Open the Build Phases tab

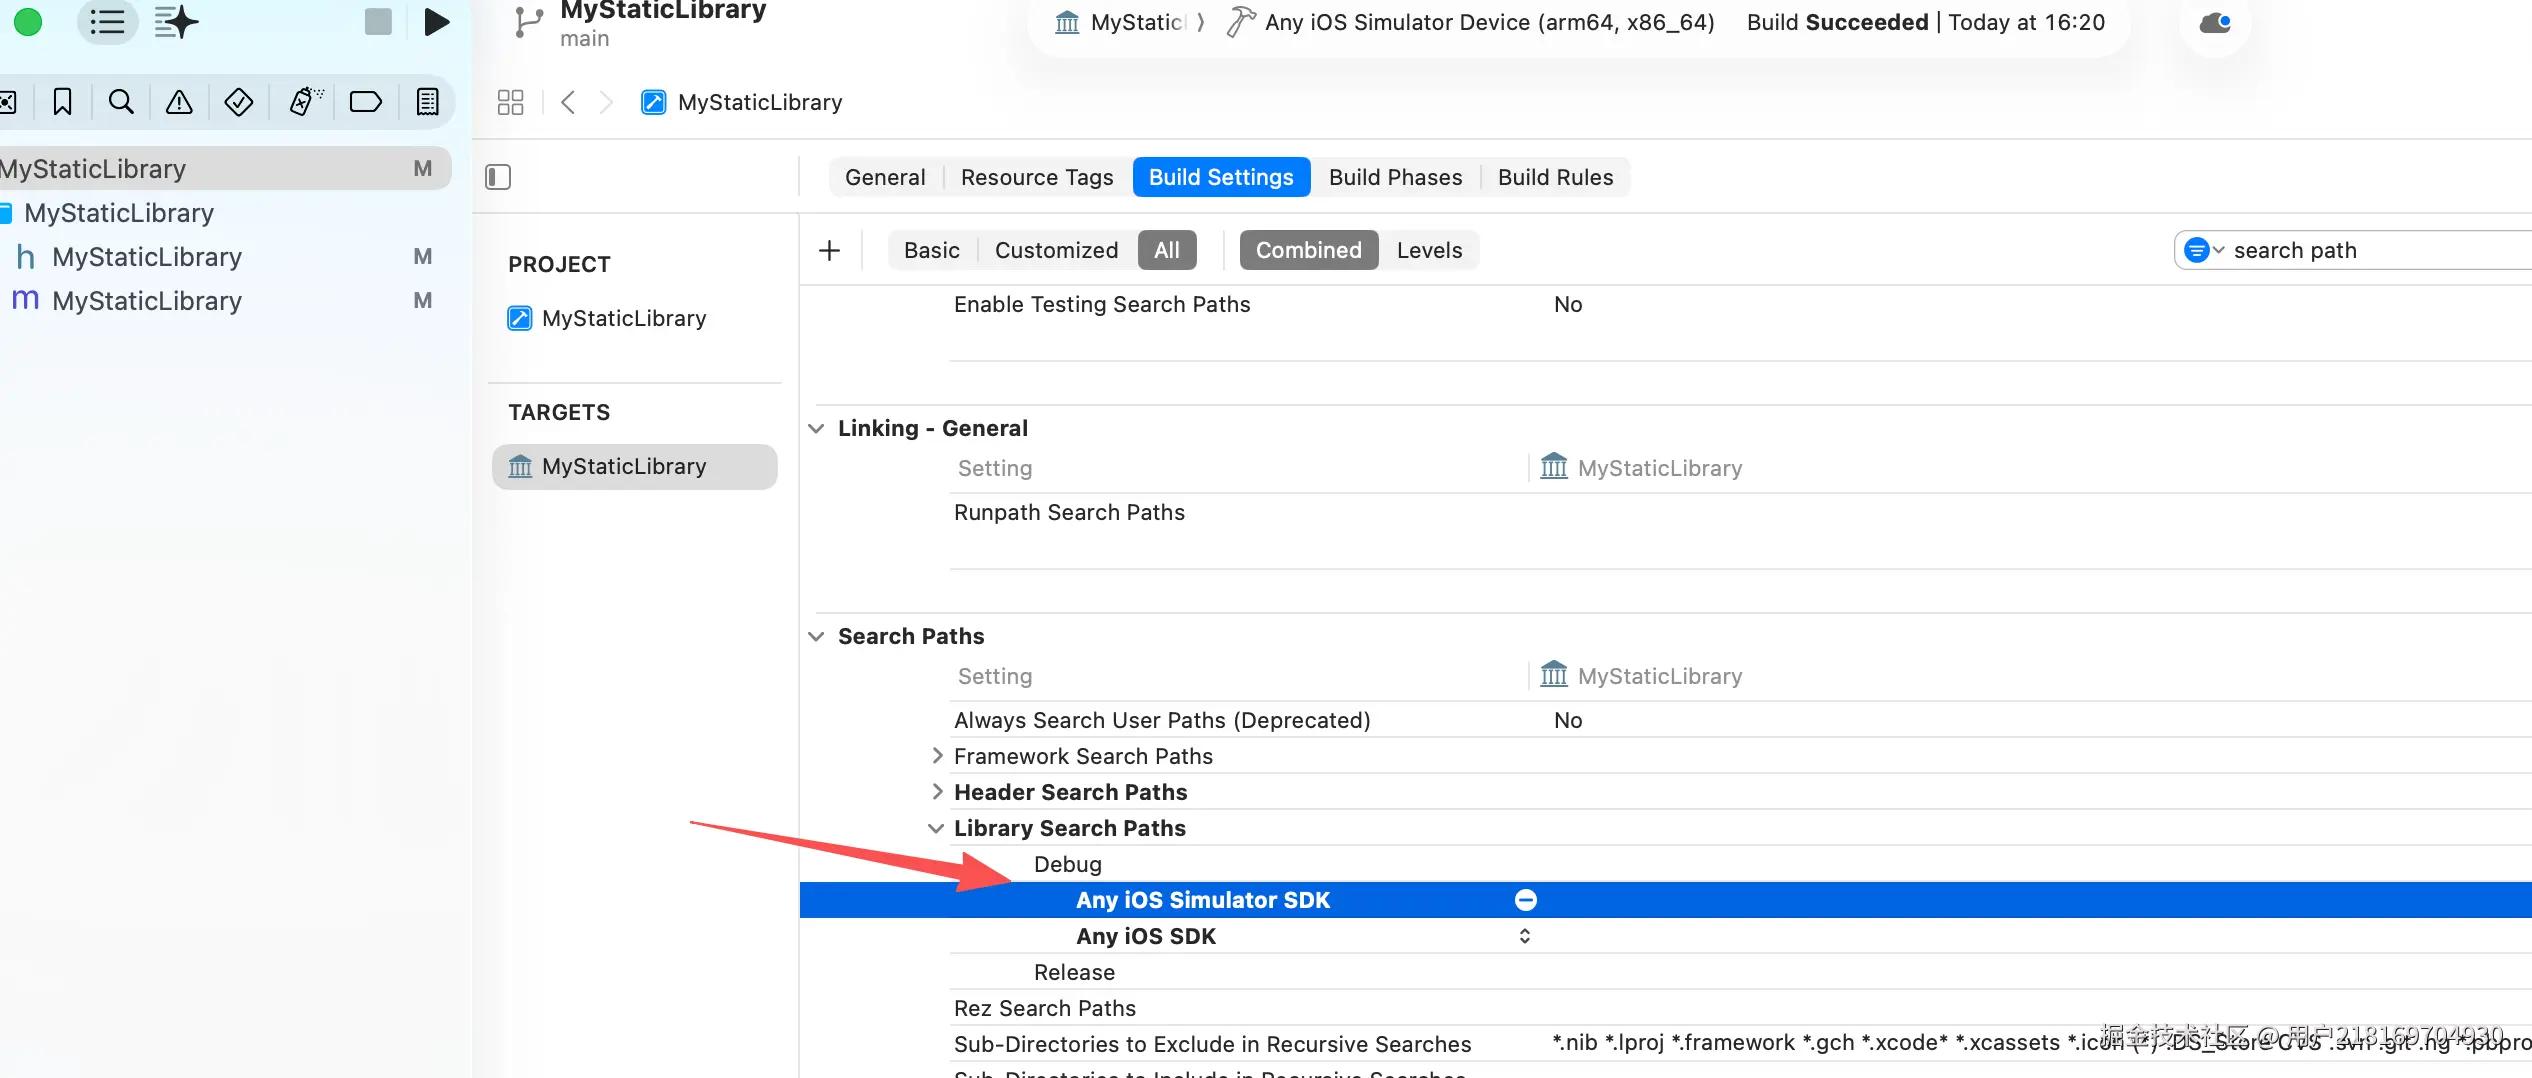pyautogui.click(x=1395, y=177)
